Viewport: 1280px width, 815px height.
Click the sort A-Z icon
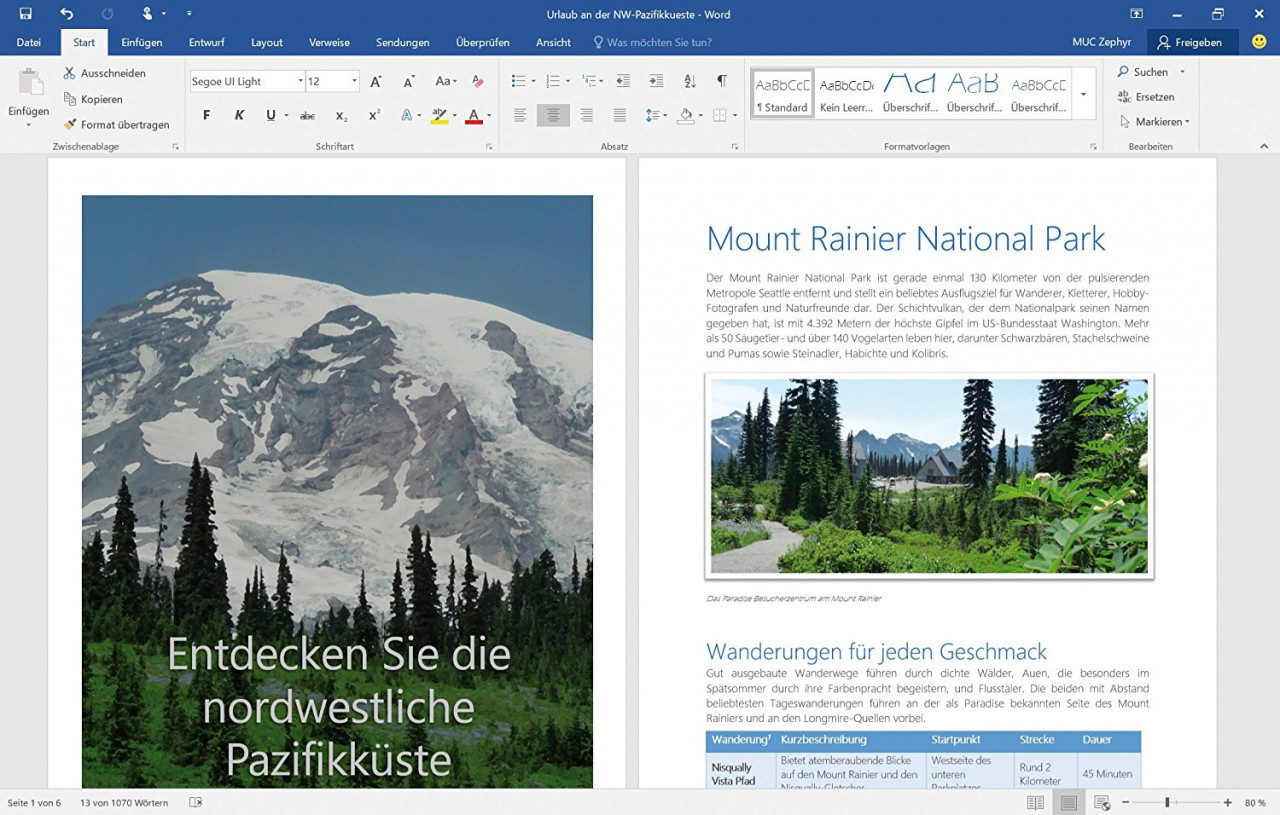point(689,81)
